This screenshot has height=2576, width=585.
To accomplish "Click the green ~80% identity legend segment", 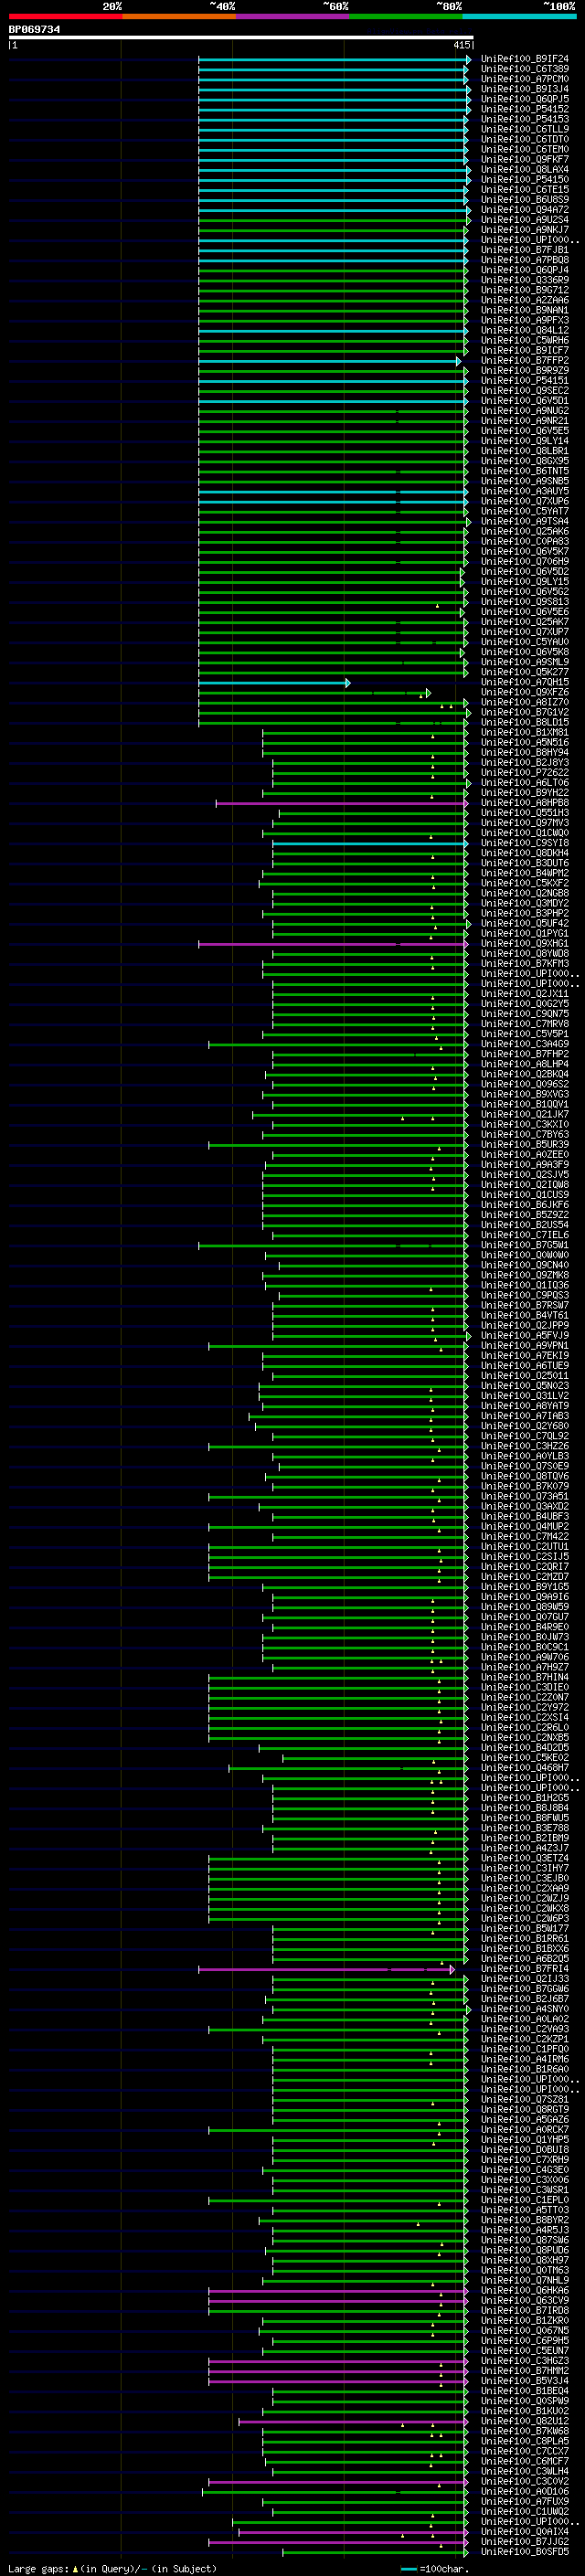I will click(406, 16).
